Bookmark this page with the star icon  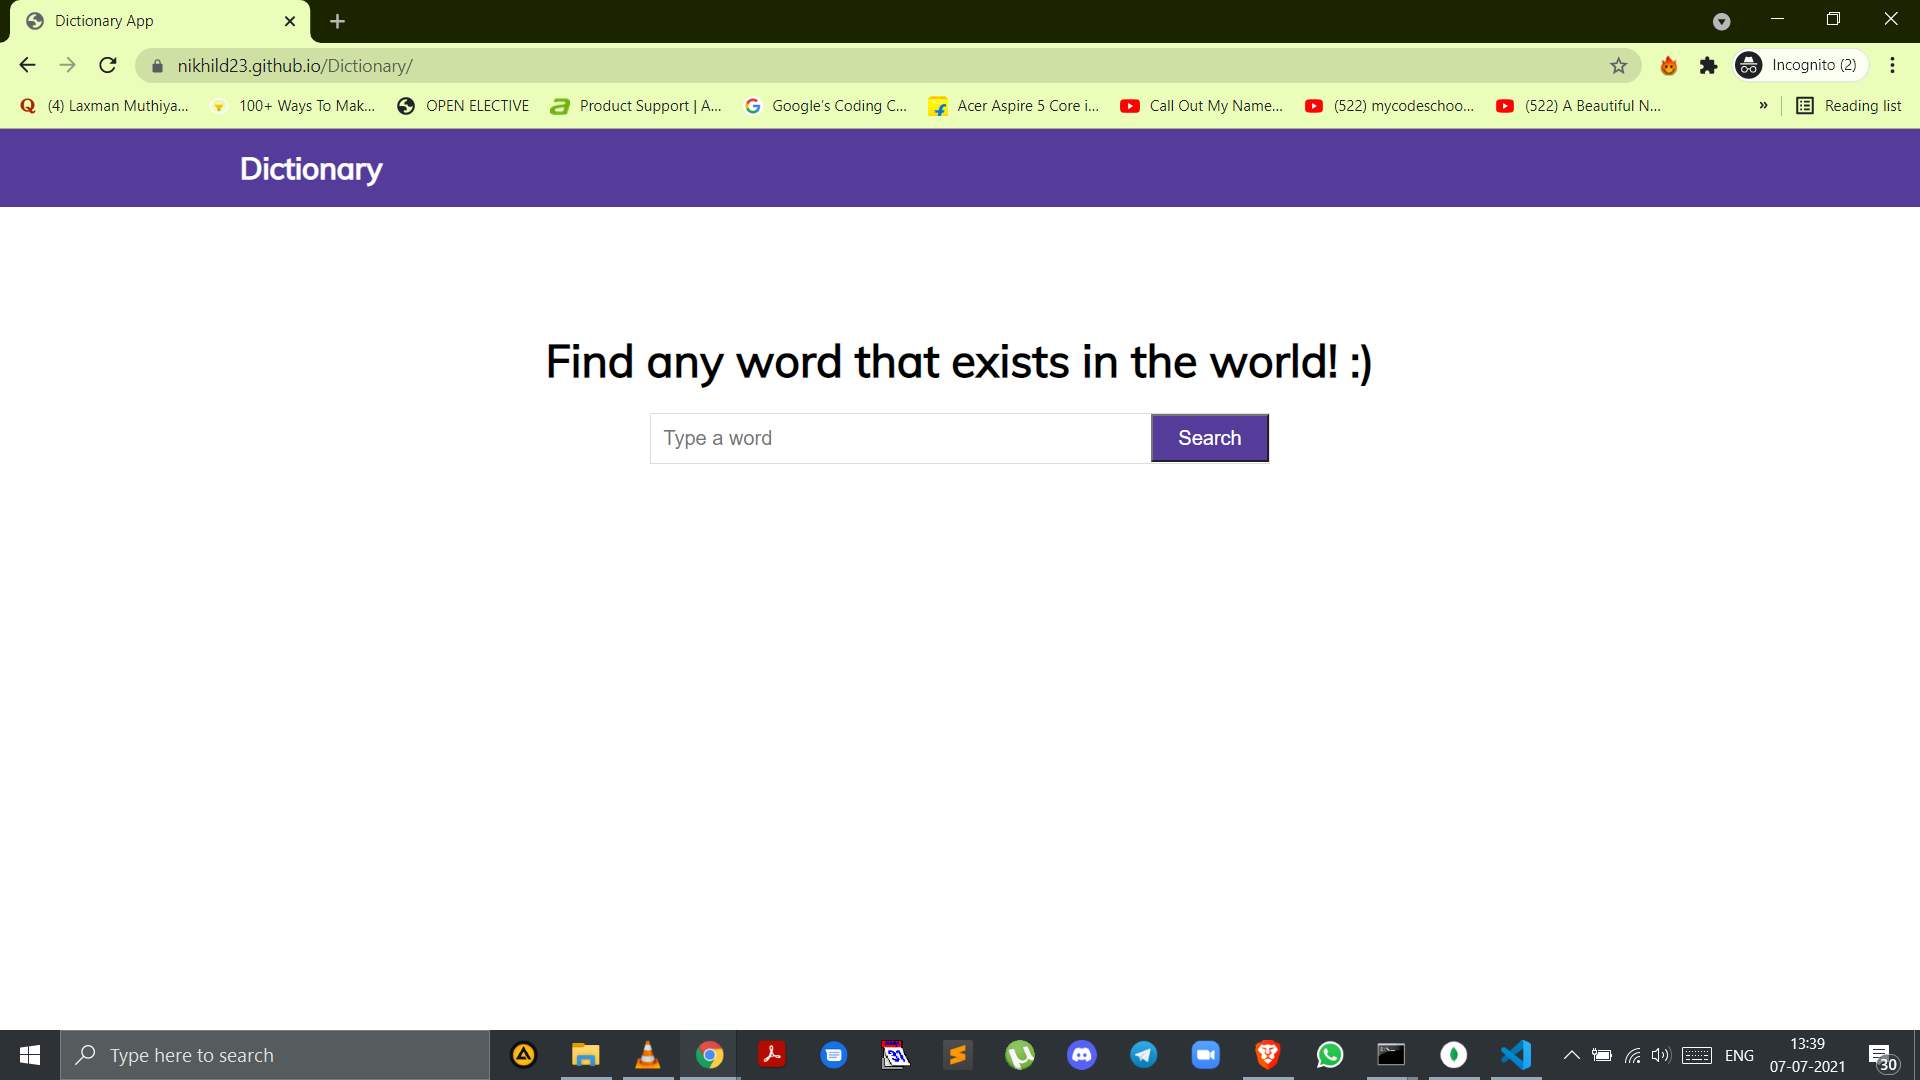[1618, 66]
